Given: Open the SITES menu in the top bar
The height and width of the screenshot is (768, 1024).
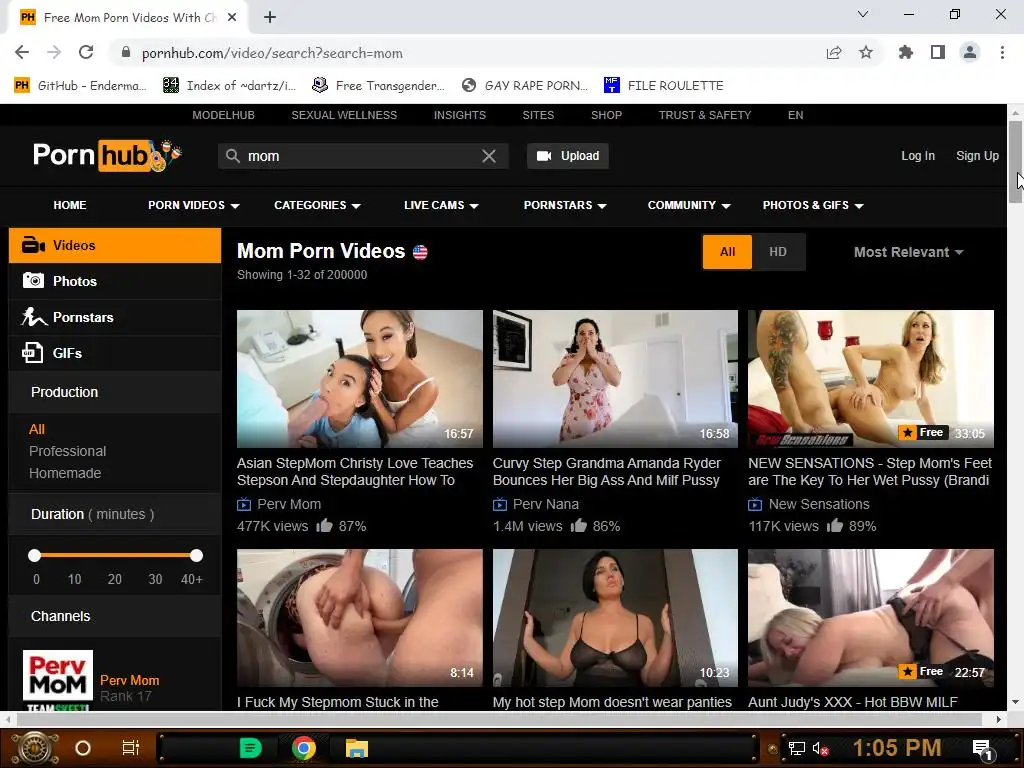Looking at the screenshot, I should [x=538, y=115].
